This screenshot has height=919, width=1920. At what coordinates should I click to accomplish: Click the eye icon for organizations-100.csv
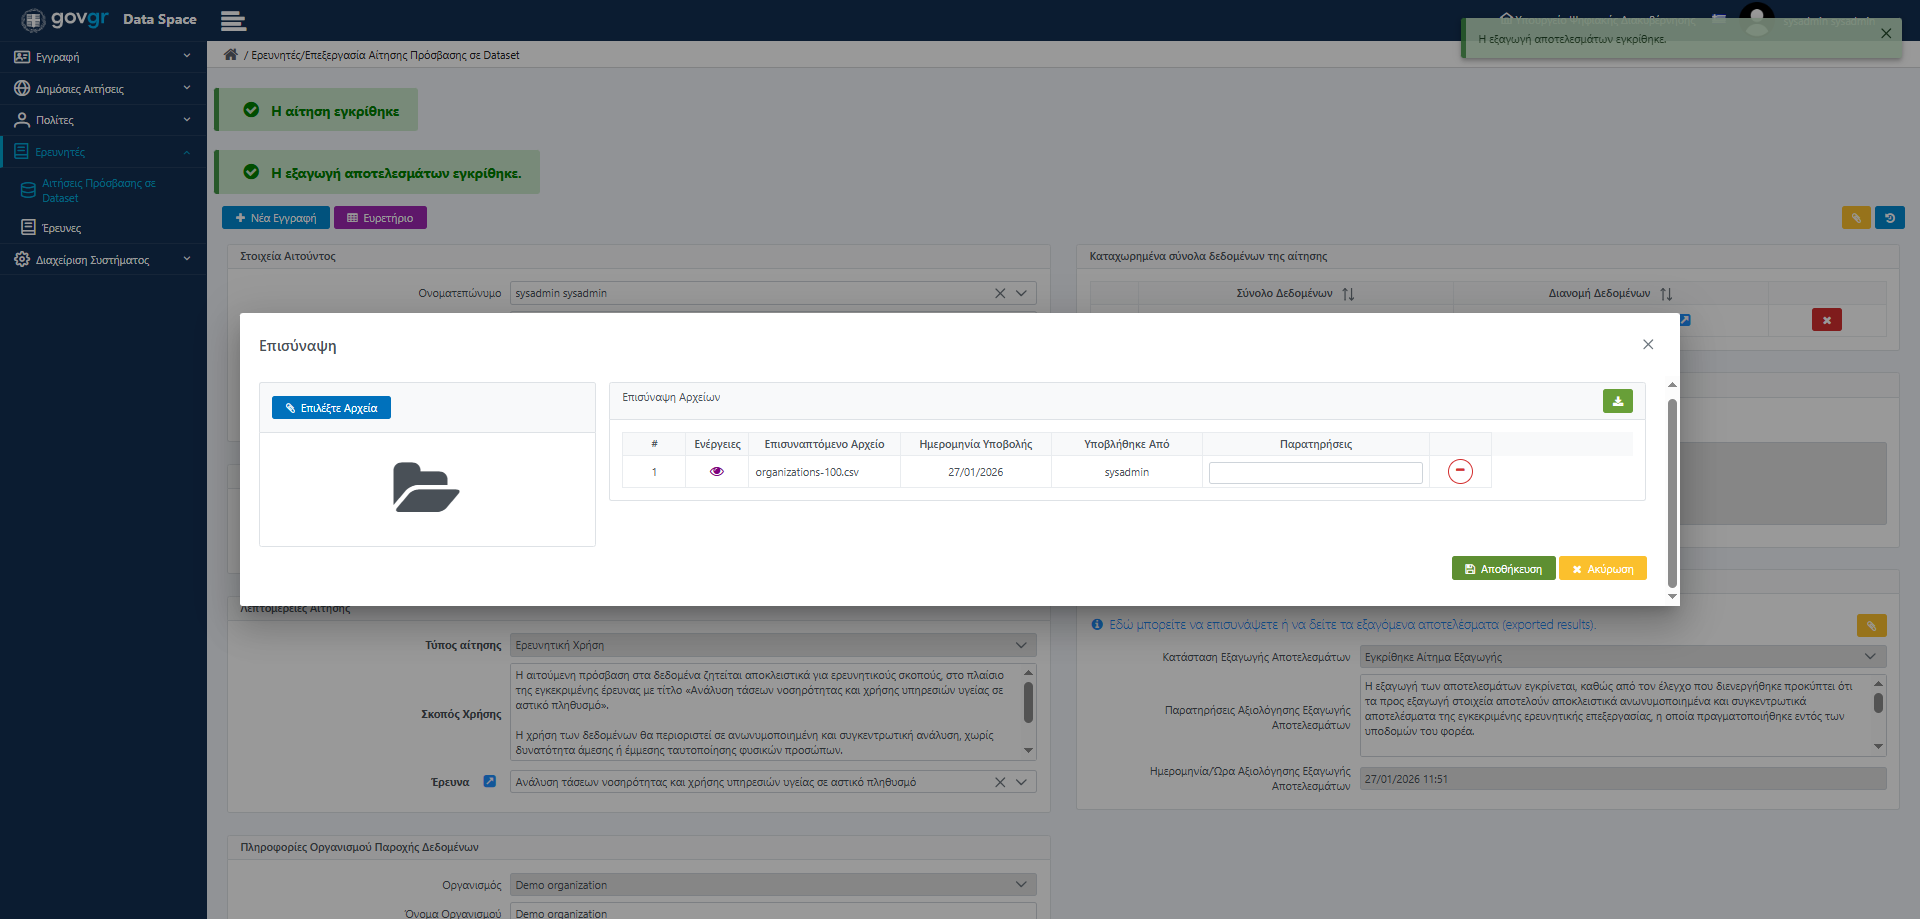pyautogui.click(x=717, y=472)
